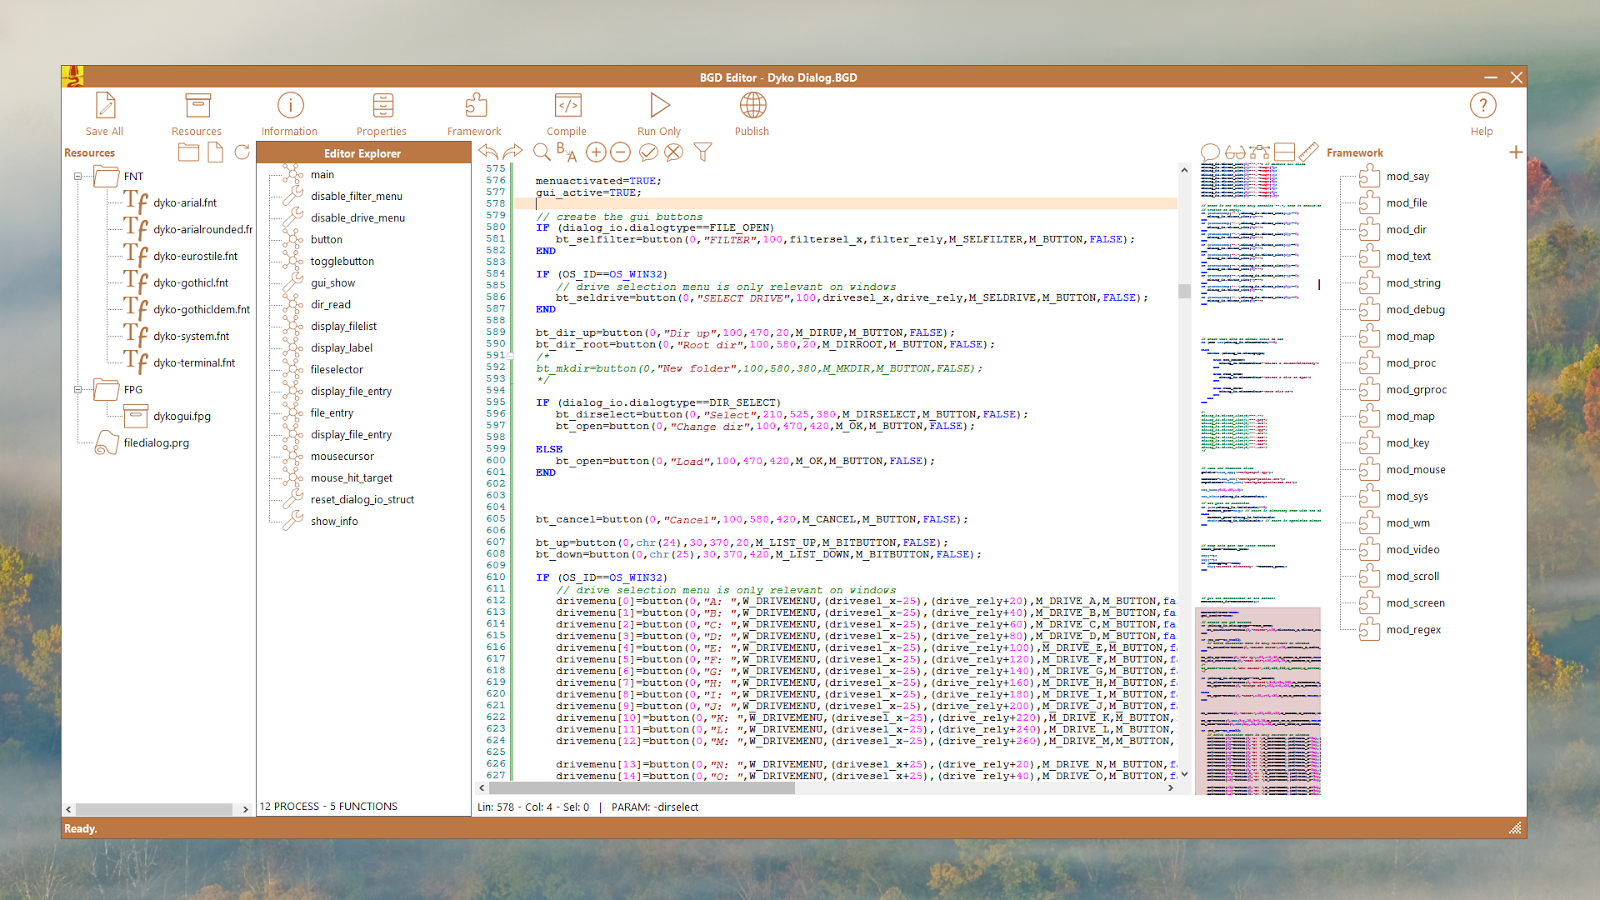
Task: Click the filter funnel icon
Action: pos(703,152)
